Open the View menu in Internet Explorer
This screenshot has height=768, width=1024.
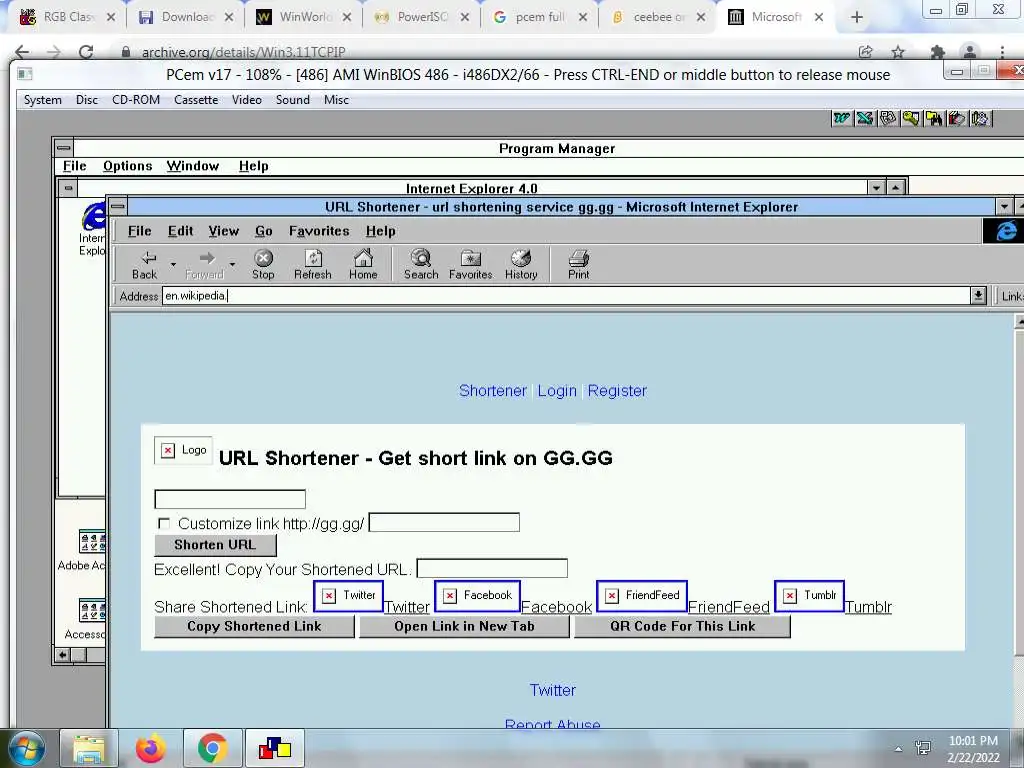click(x=223, y=231)
